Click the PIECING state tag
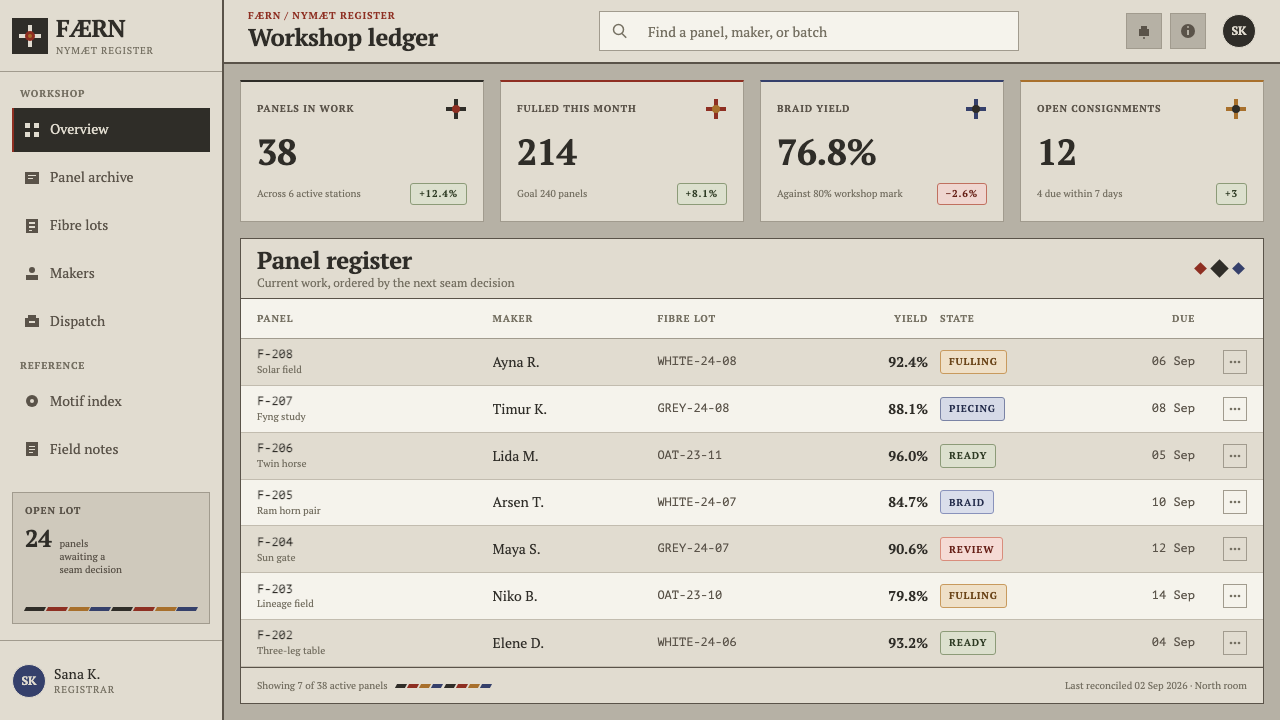 click(x=972, y=409)
